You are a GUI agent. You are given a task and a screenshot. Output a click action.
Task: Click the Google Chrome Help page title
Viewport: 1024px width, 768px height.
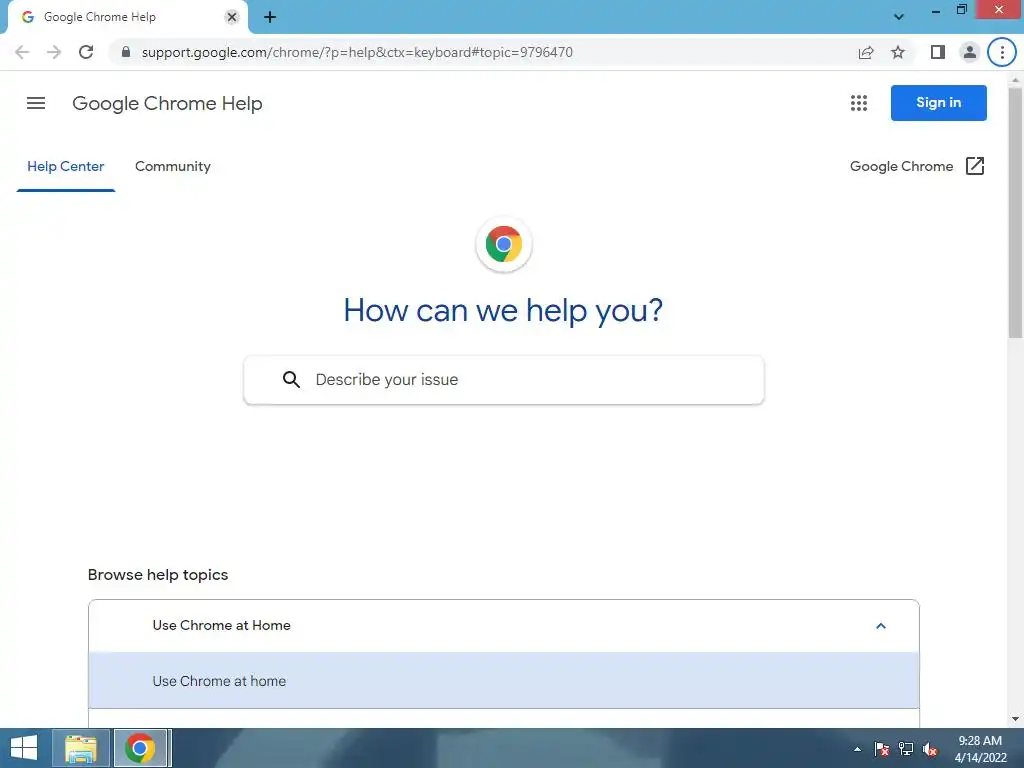click(x=167, y=103)
